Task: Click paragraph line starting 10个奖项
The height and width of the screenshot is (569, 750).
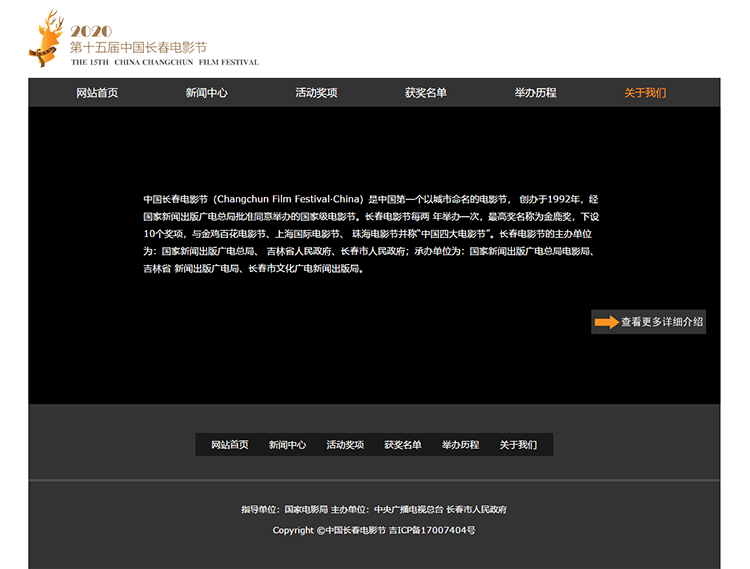Action: (x=367, y=234)
